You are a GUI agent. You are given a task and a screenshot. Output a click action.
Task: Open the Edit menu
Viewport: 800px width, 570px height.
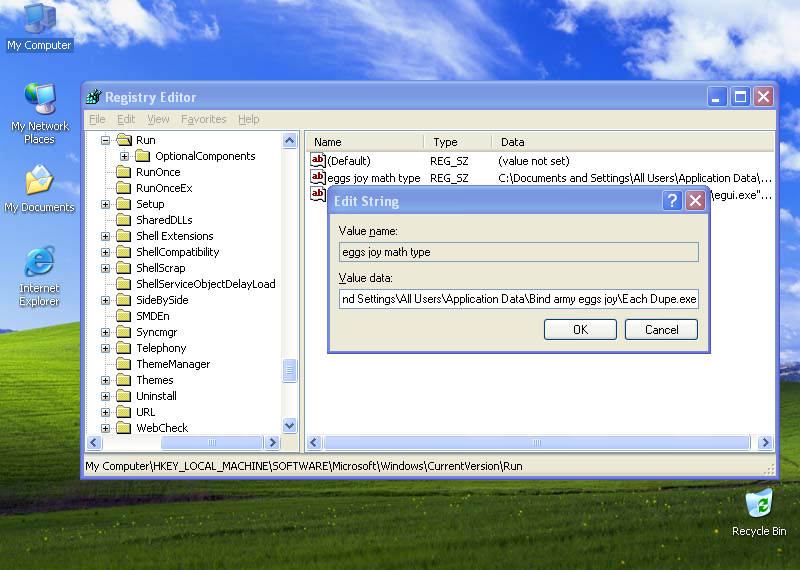pyautogui.click(x=126, y=119)
